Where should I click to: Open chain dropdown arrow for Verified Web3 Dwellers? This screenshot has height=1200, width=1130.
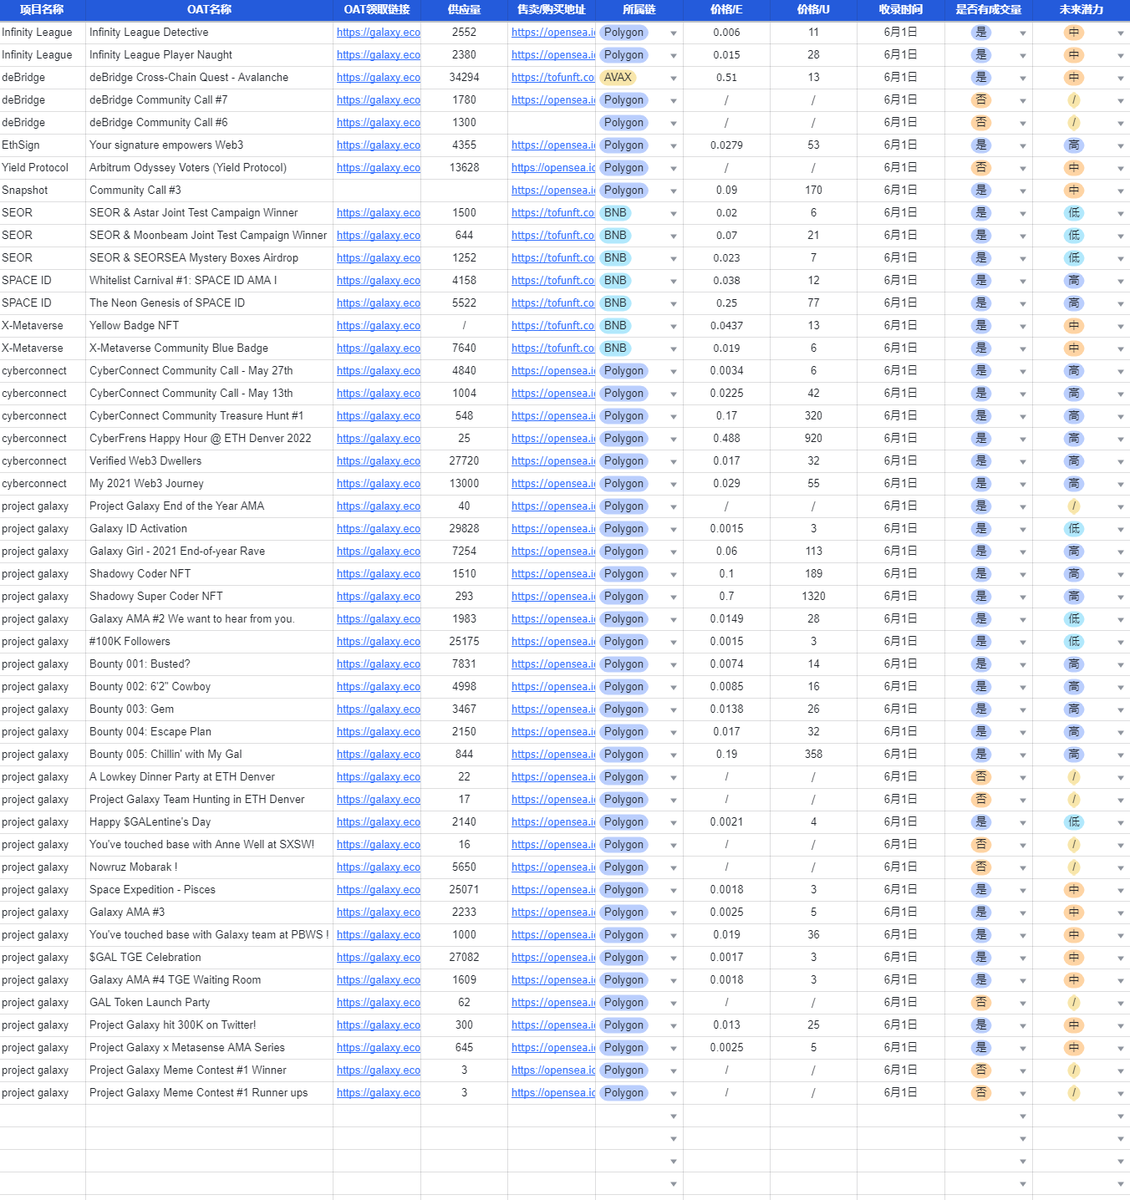[673, 462]
